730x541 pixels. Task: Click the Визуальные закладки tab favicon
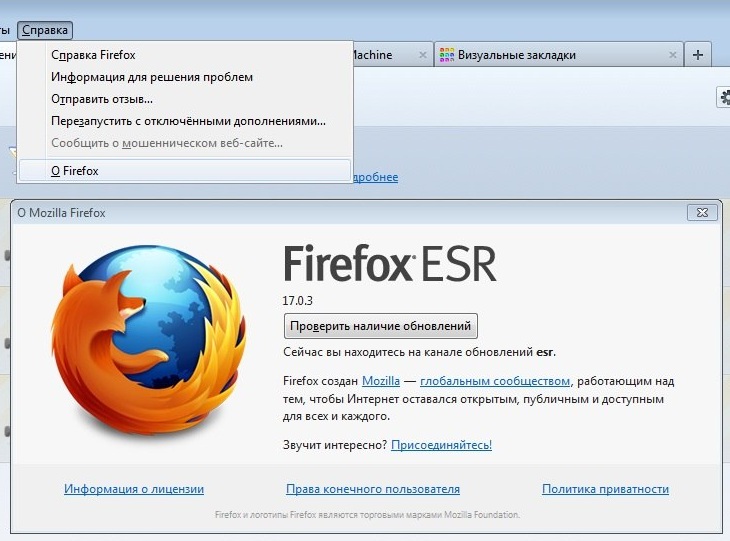click(446, 55)
